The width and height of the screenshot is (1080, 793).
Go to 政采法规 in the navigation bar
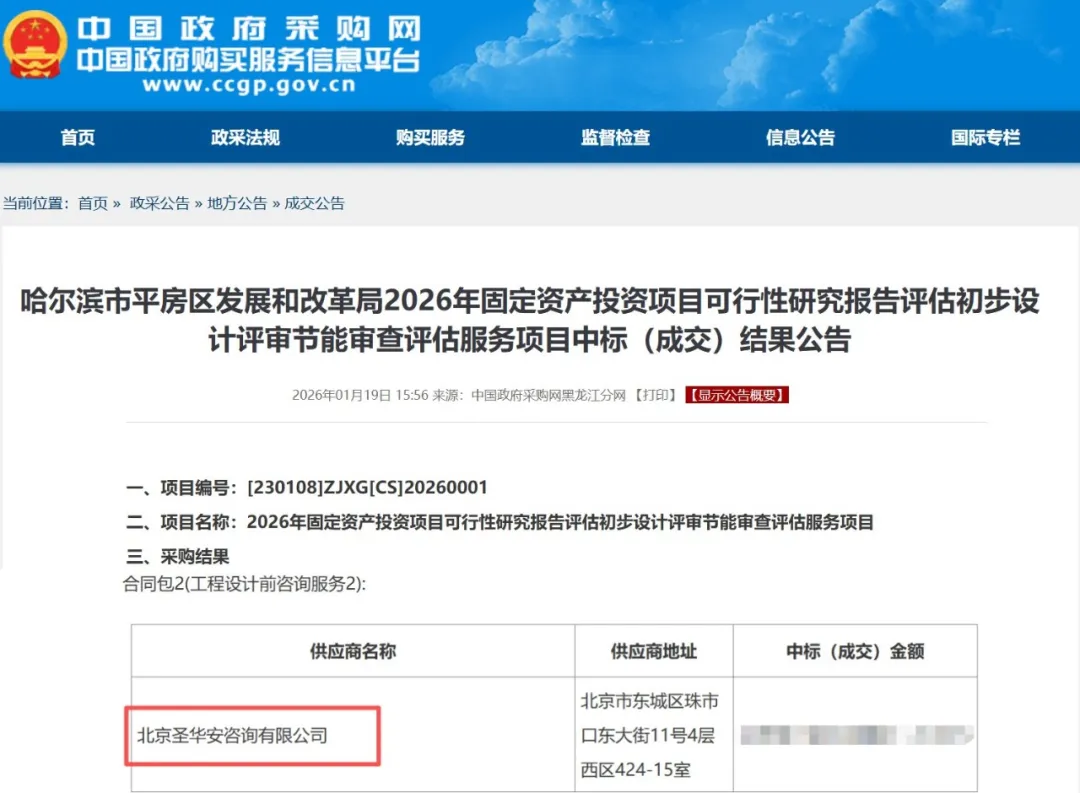tap(245, 138)
